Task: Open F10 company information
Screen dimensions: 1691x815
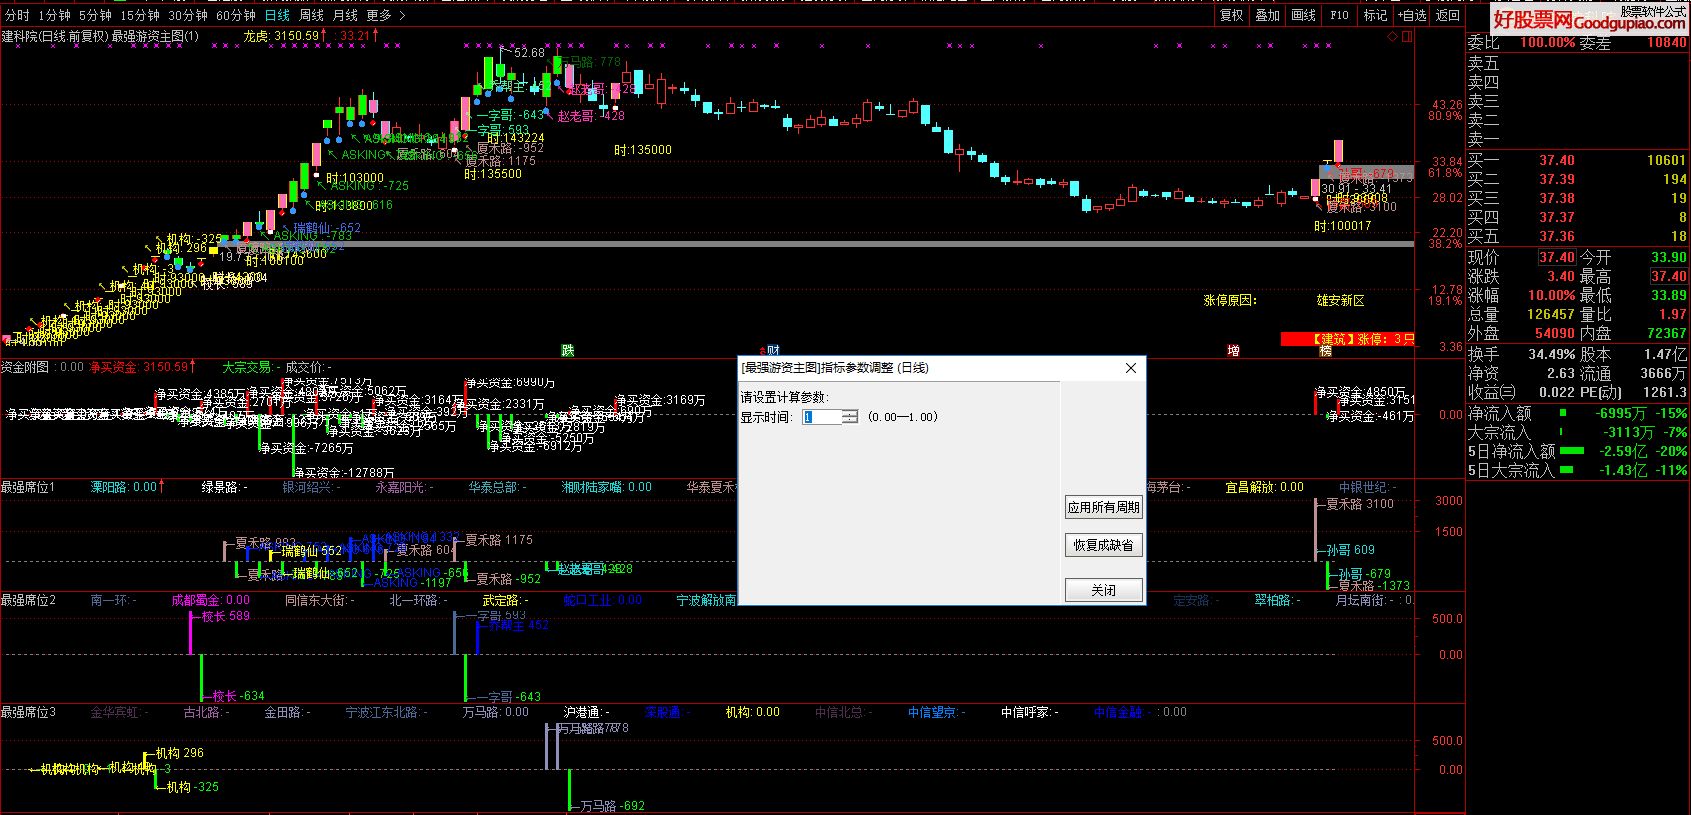Action: point(1340,15)
